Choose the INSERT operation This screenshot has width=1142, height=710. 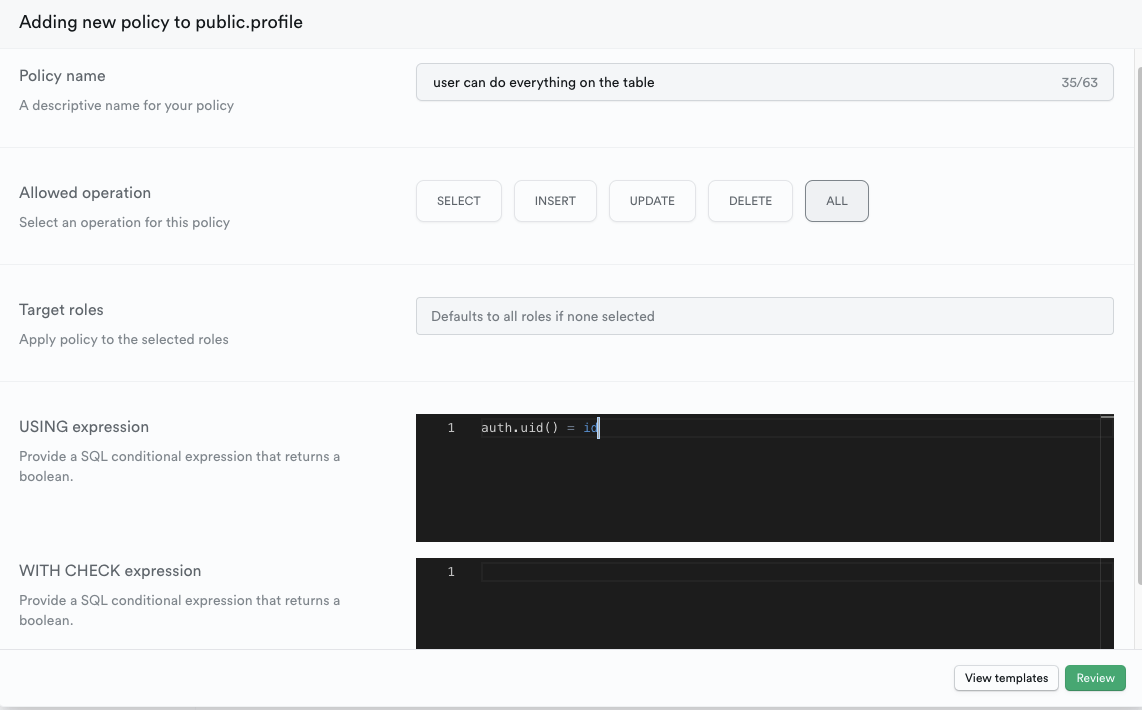tap(555, 201)
